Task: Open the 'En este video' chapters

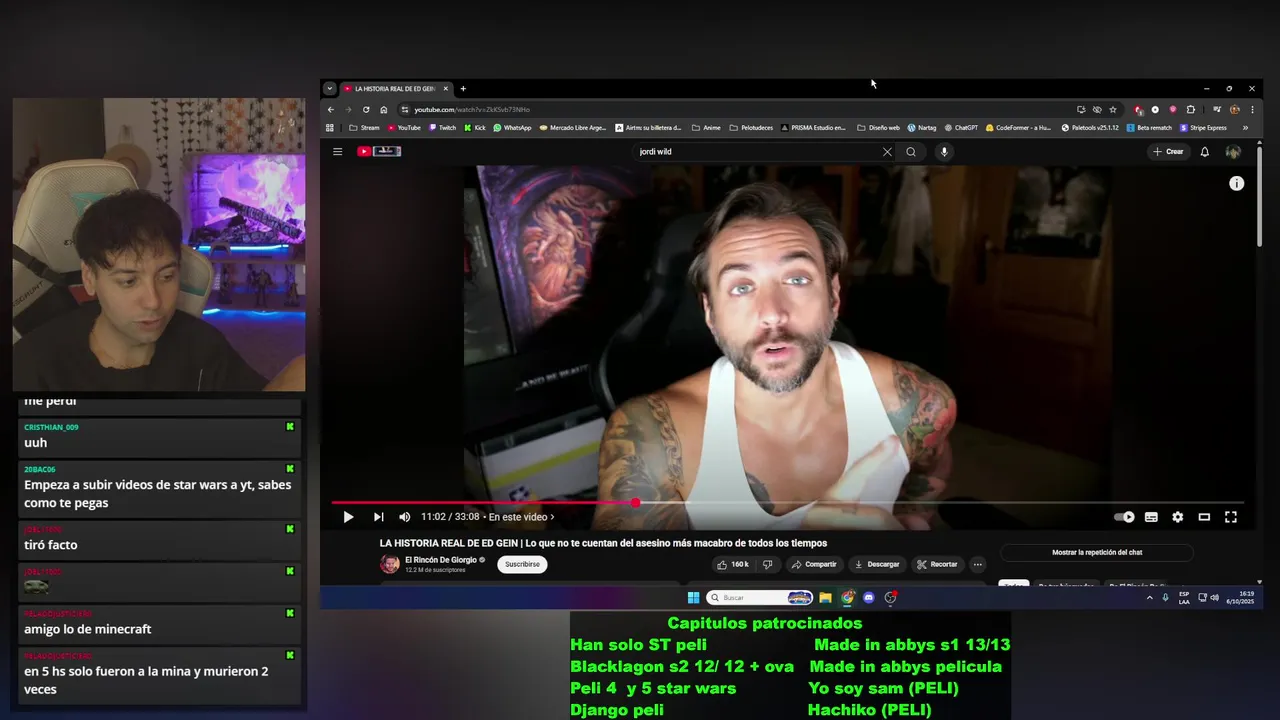Action: (x=521, y=517)
